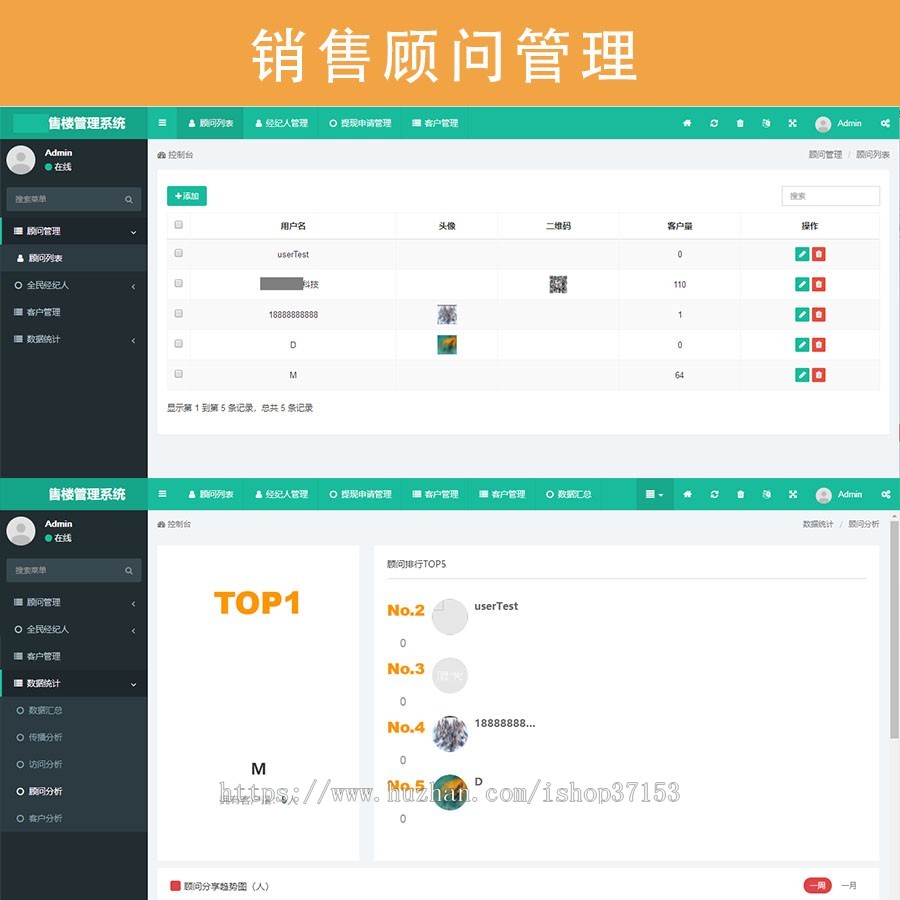Click the refresh icon in the navbar
The height and width of the screenshot is (900, 900).
713,122
